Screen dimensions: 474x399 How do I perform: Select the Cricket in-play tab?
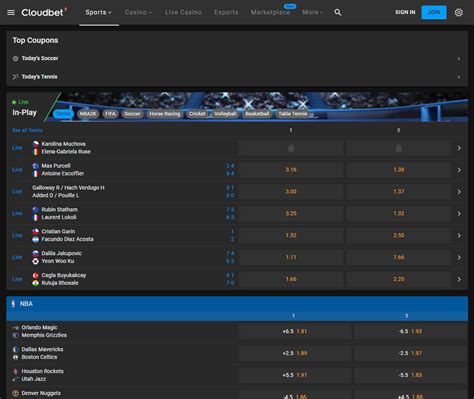click(197, 114)
